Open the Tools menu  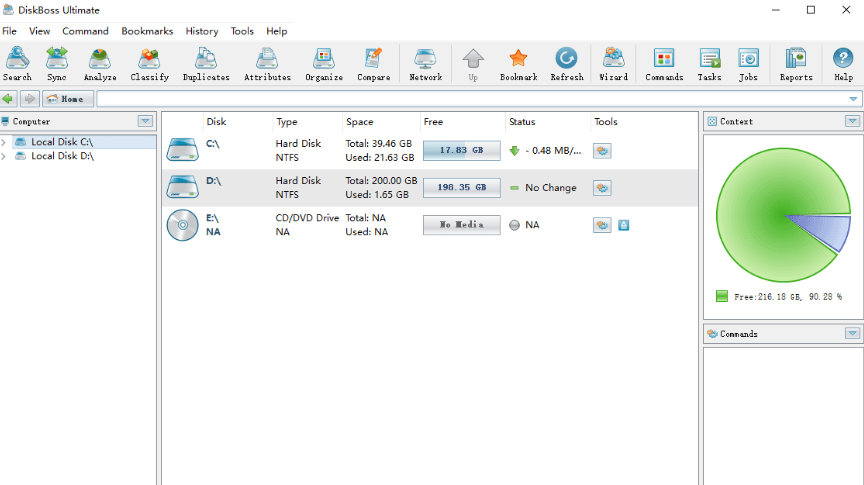pyautogui.click(x=242, y=31)
